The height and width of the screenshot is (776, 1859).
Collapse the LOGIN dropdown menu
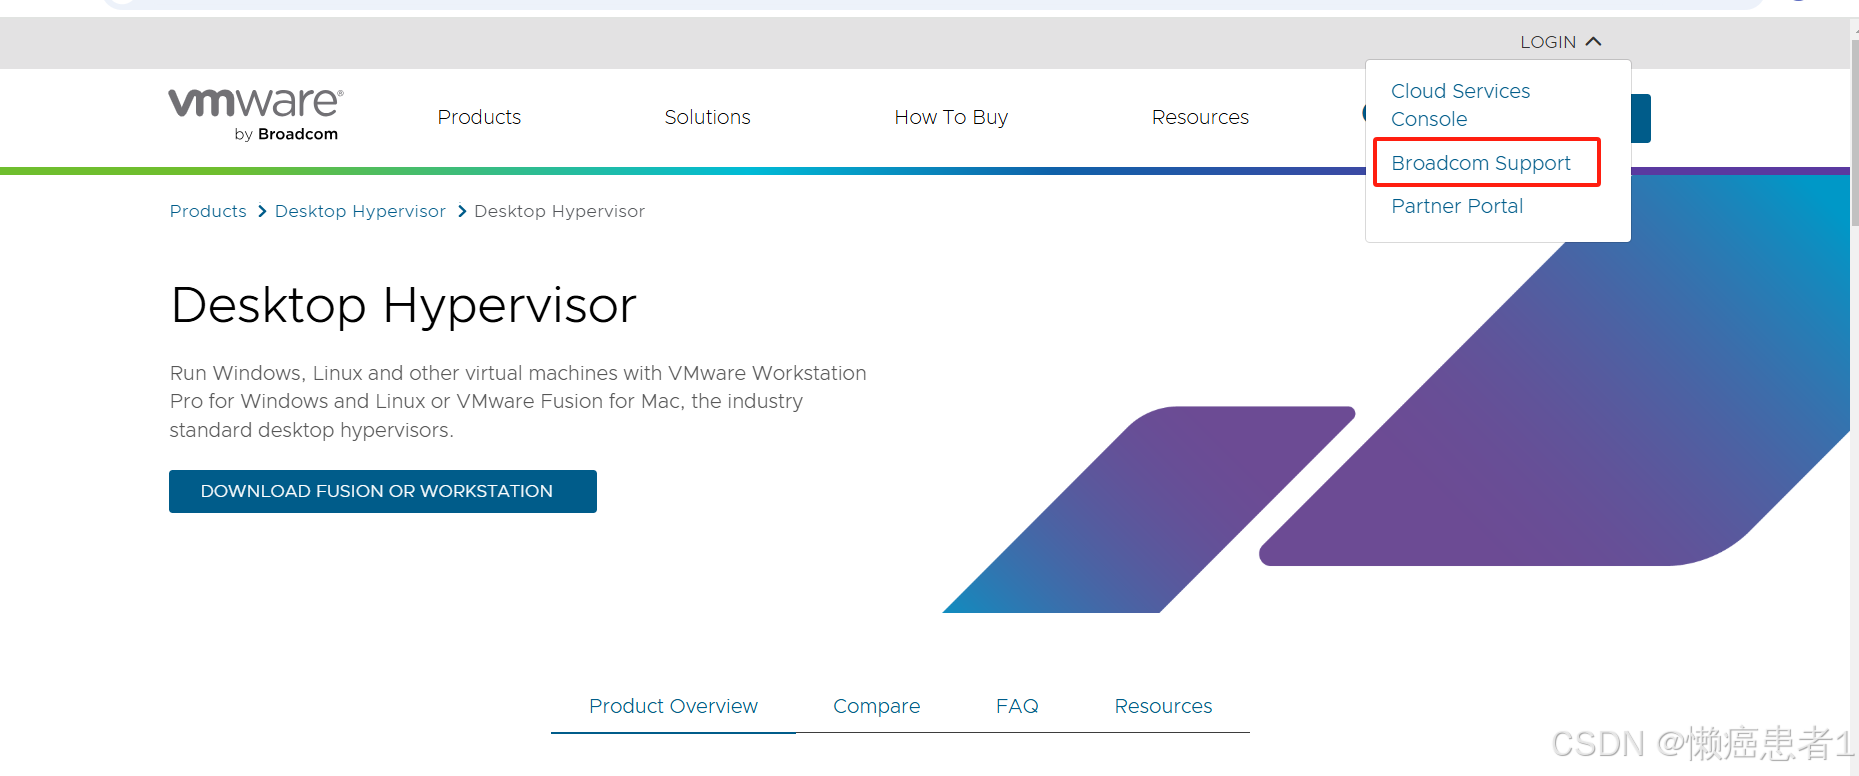click(x=1560, y=42)
